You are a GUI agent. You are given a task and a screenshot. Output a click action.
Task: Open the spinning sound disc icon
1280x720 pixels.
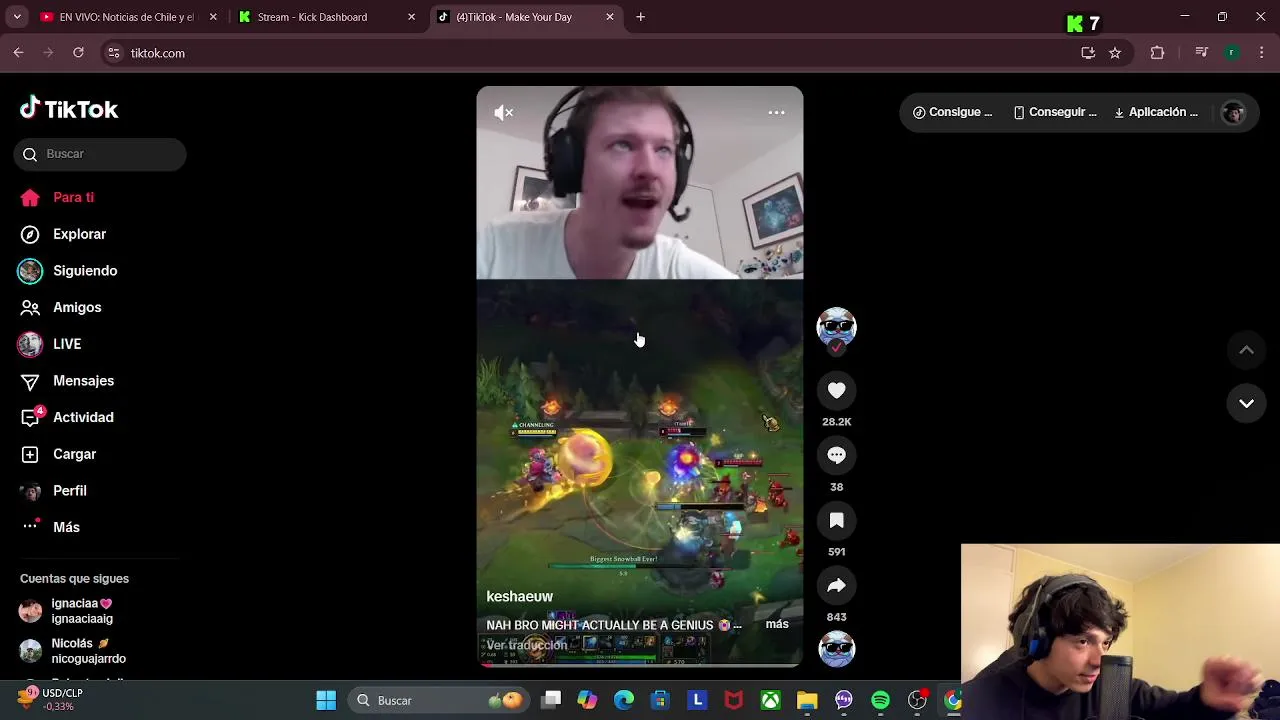click(x=837, y=649)
